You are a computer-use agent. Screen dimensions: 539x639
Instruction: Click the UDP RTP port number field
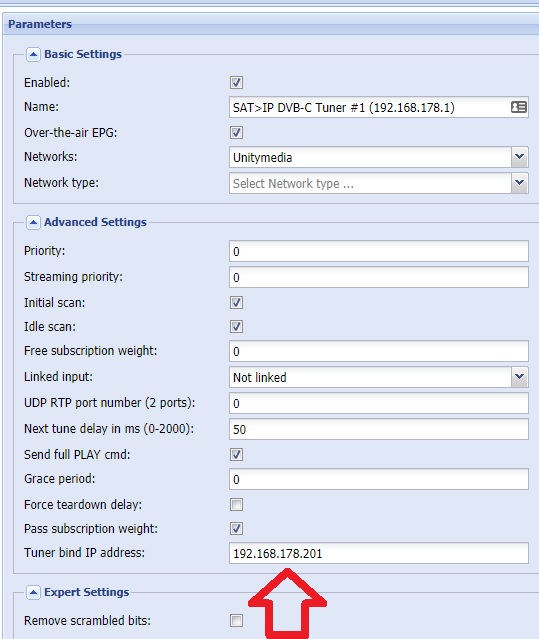[x=379, y=403]
